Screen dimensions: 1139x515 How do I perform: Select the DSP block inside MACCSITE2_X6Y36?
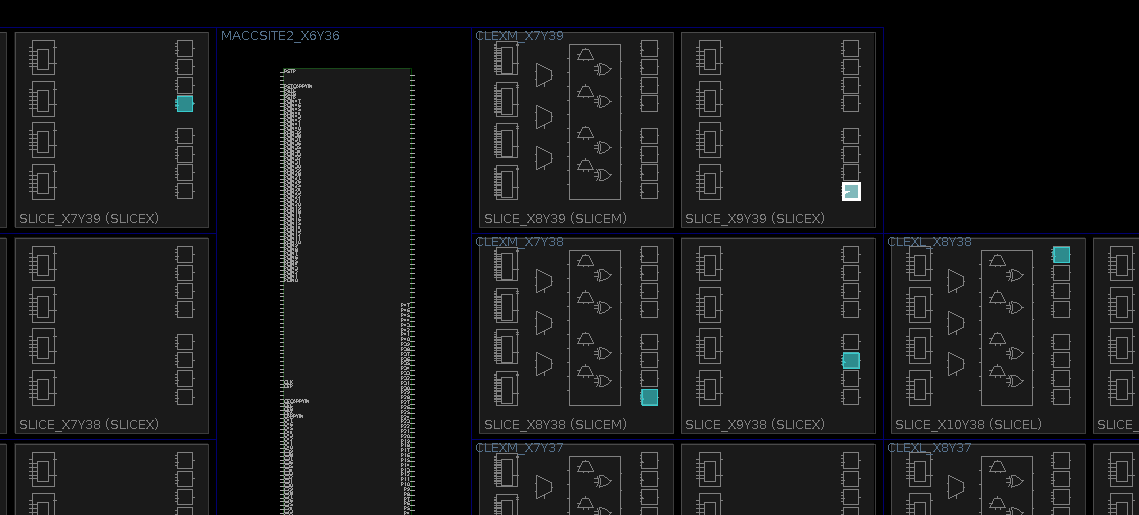345,290
